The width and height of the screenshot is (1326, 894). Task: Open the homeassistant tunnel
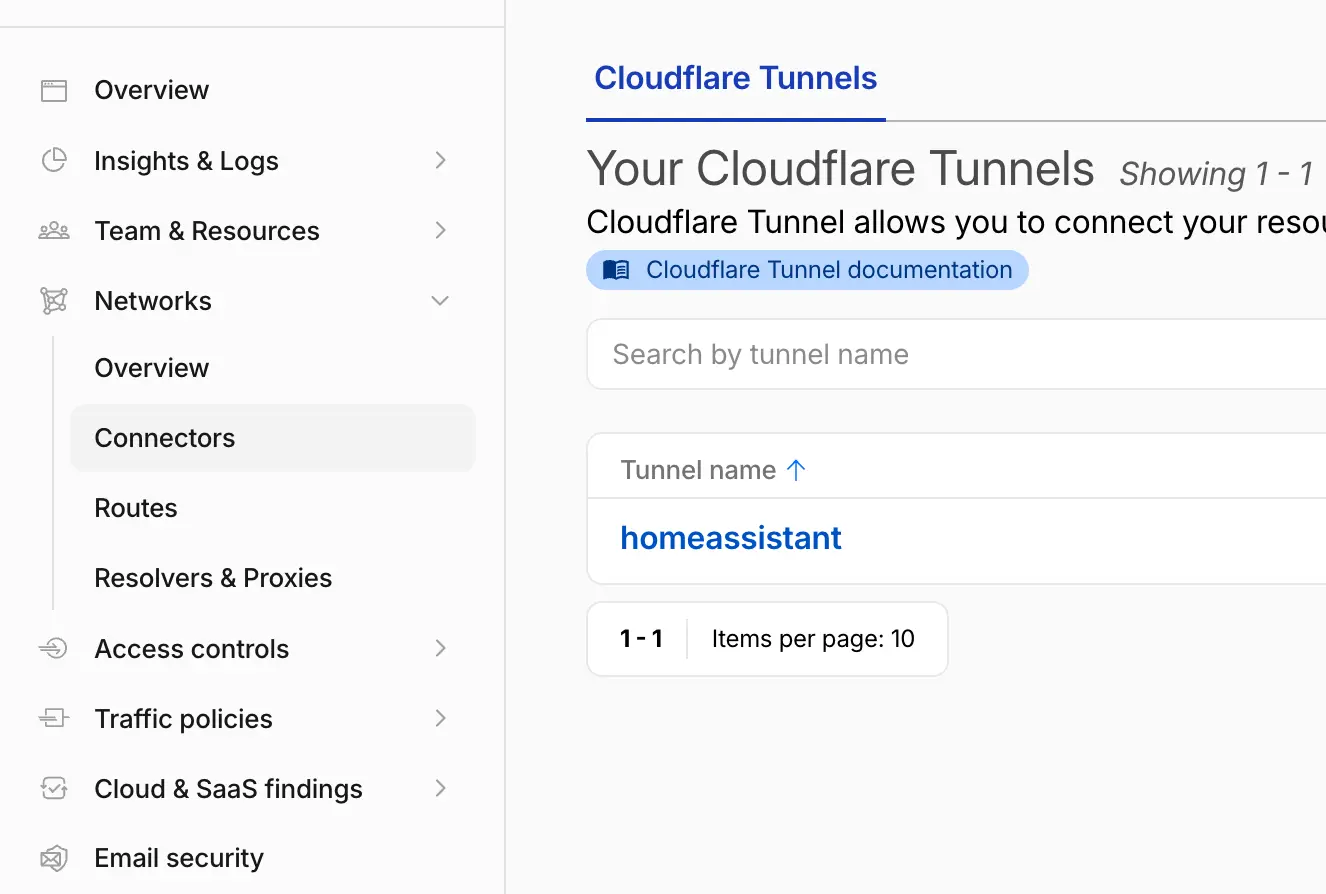tap(731, 538)
